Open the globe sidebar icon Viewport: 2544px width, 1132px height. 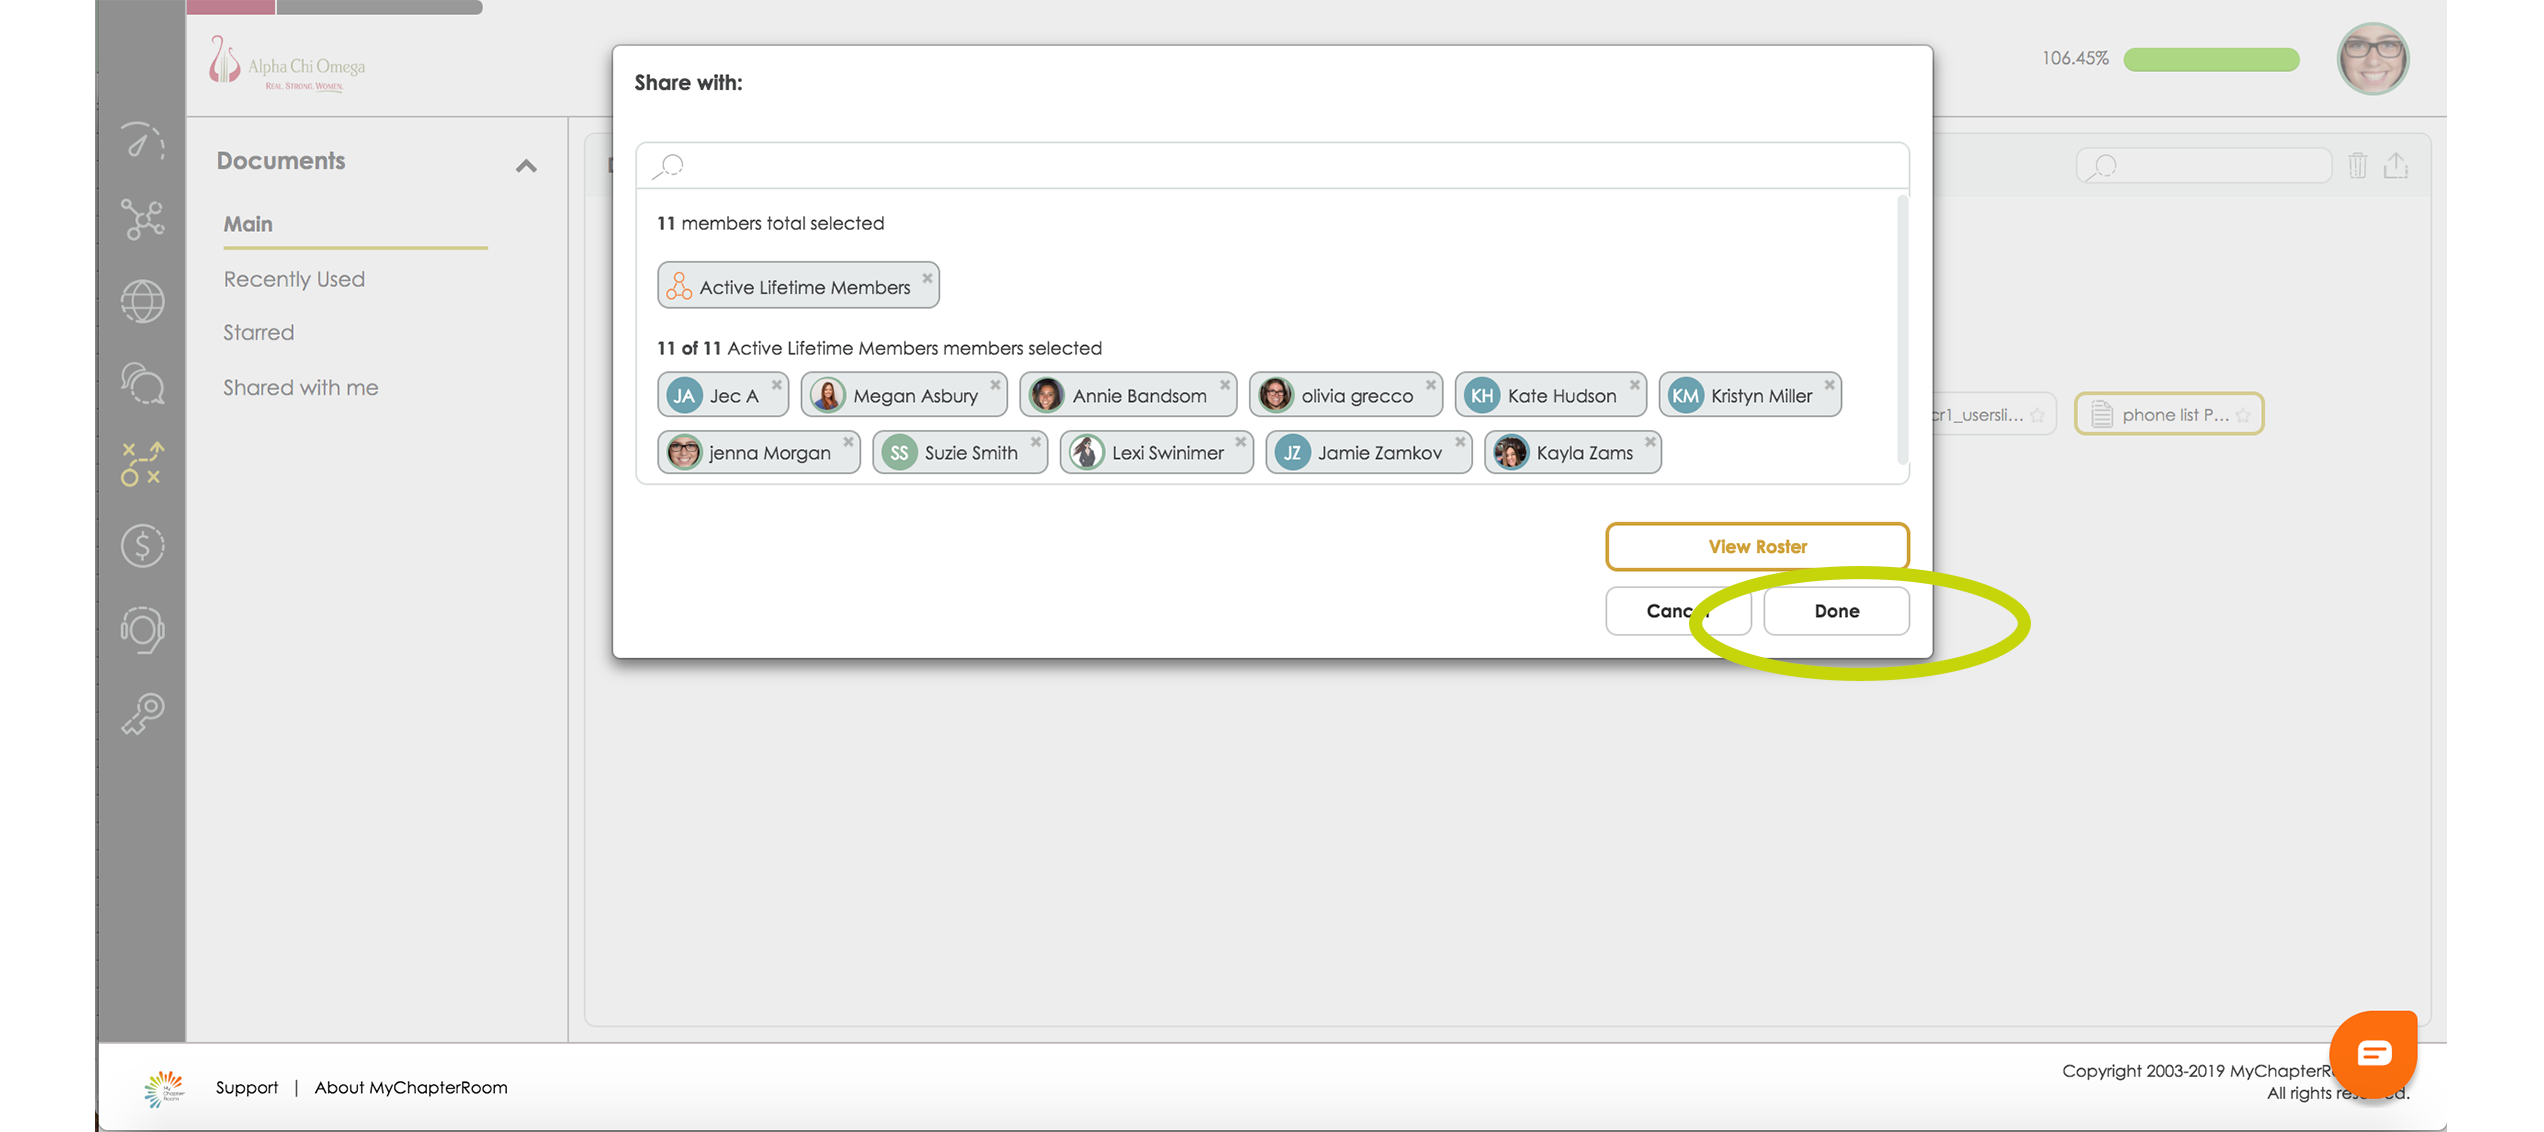pos(142,301)
